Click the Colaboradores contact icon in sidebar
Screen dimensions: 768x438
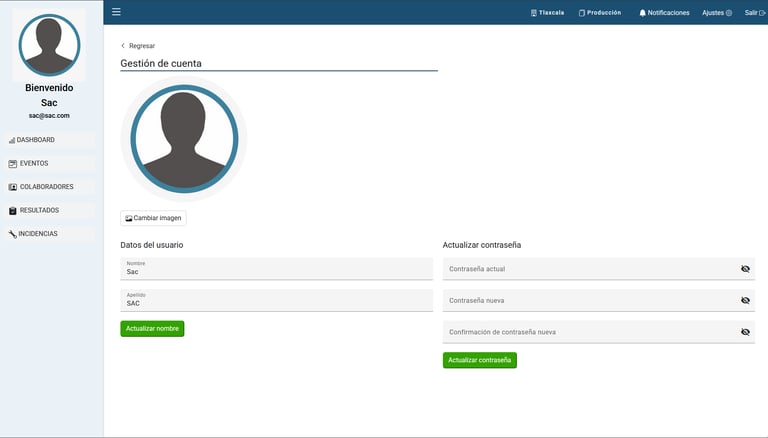click(x=13, y=187)
